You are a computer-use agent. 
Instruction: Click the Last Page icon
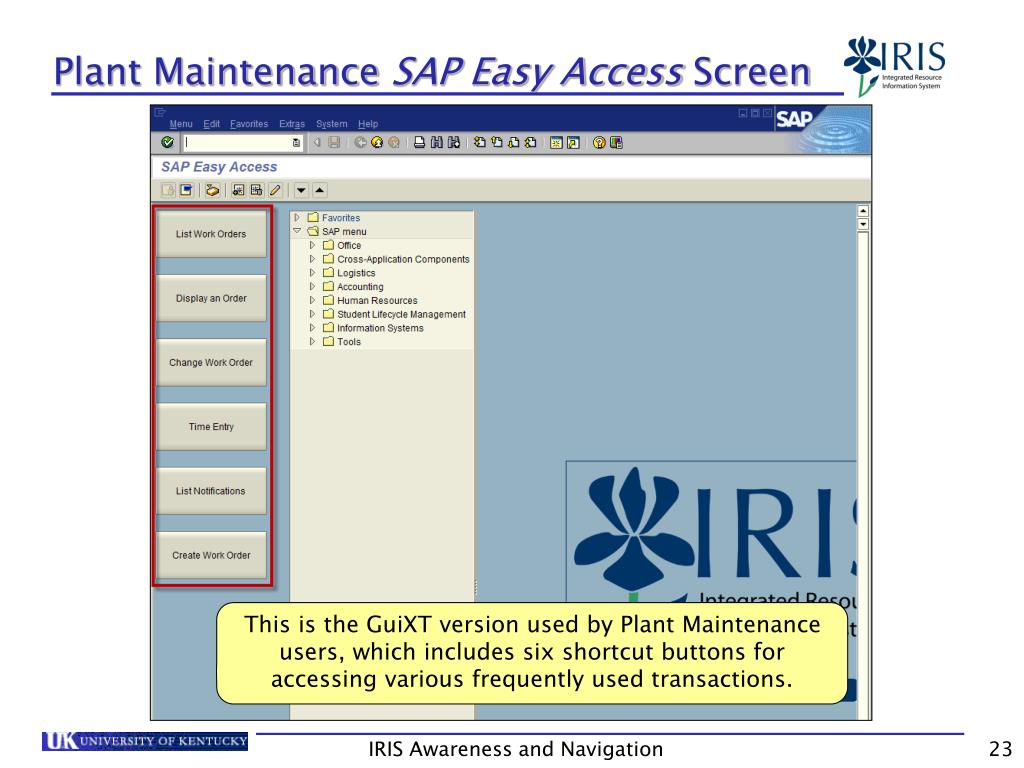530,142
